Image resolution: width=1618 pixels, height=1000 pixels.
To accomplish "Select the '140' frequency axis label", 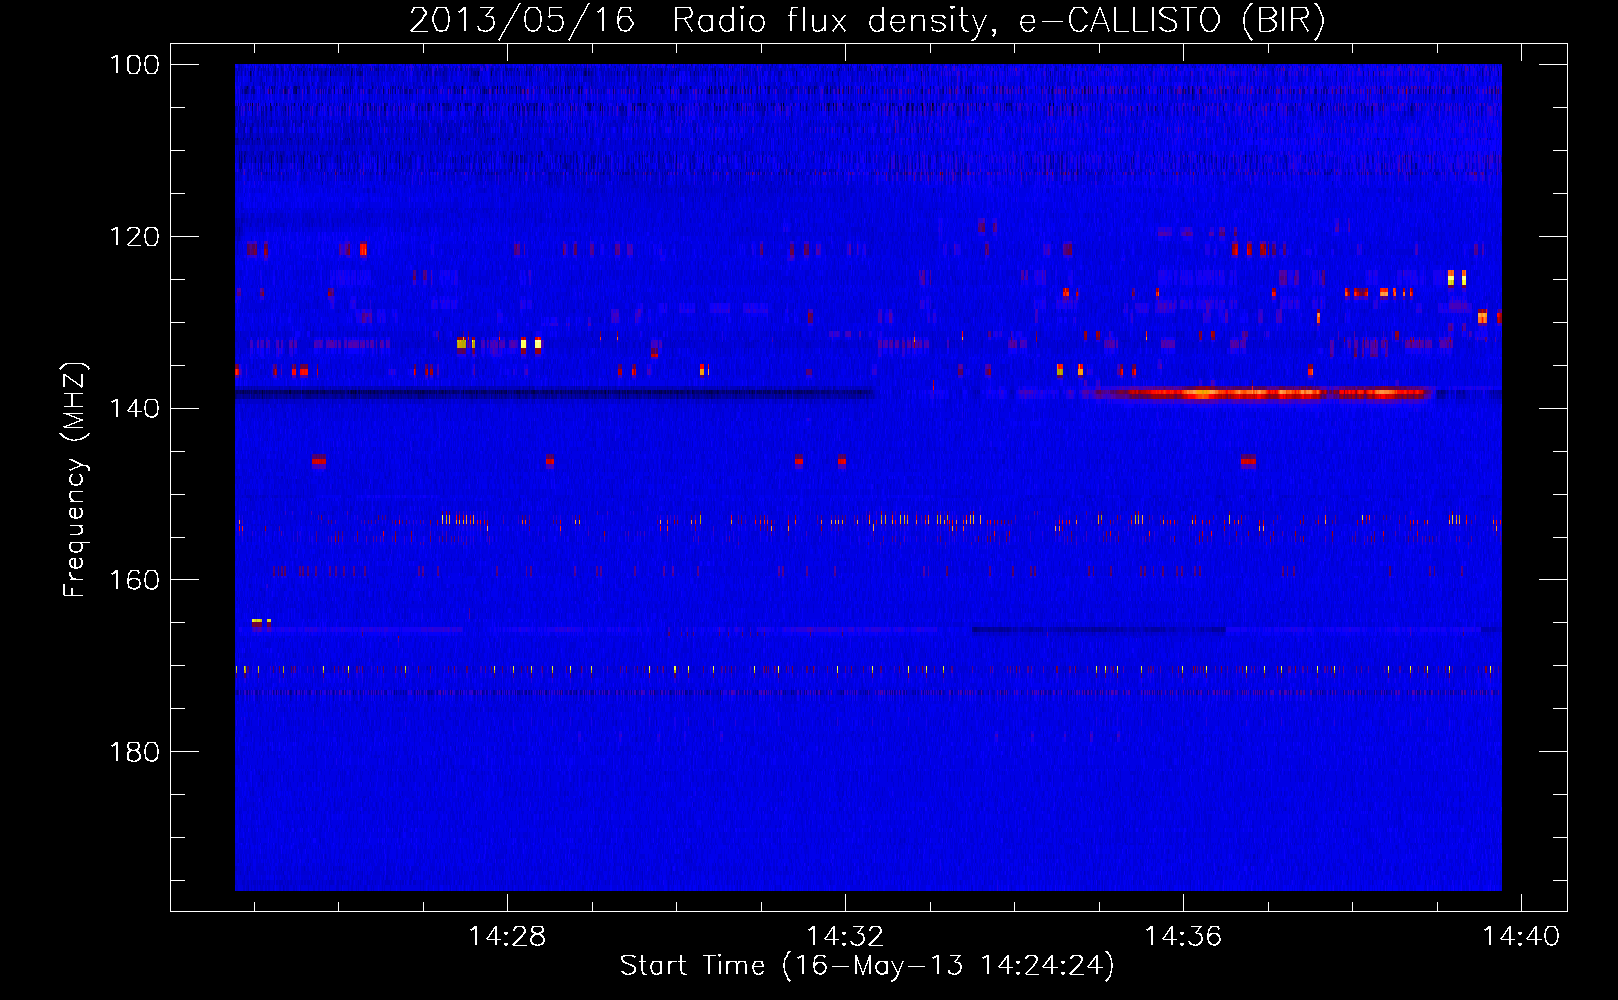I will pos(134,408).
